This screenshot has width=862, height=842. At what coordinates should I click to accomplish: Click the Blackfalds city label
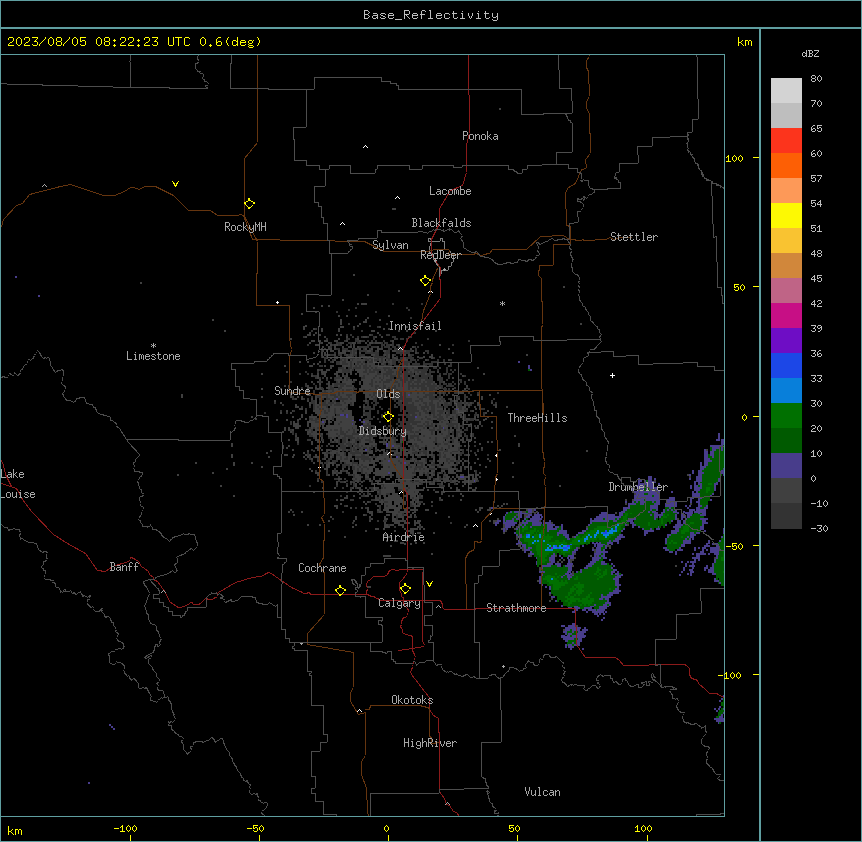441,223
